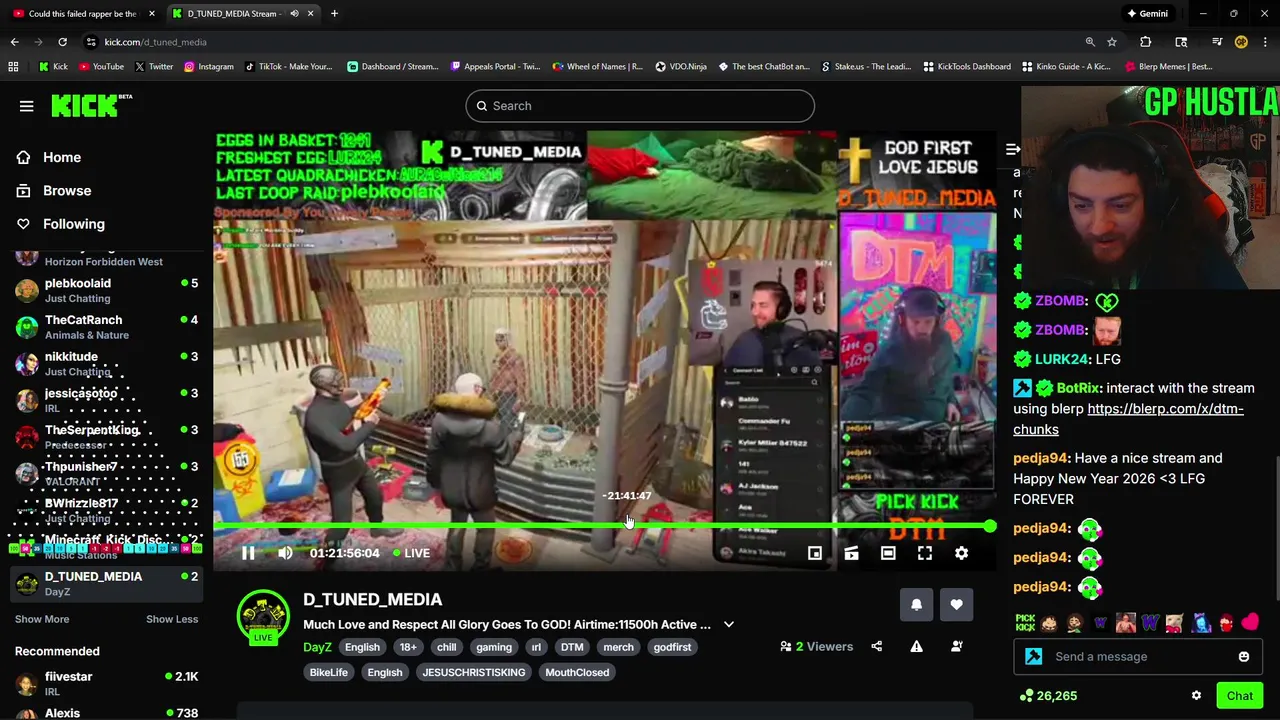1280x720 pixels.
Task: Open Browse in the sidebar
Action: 67,190
